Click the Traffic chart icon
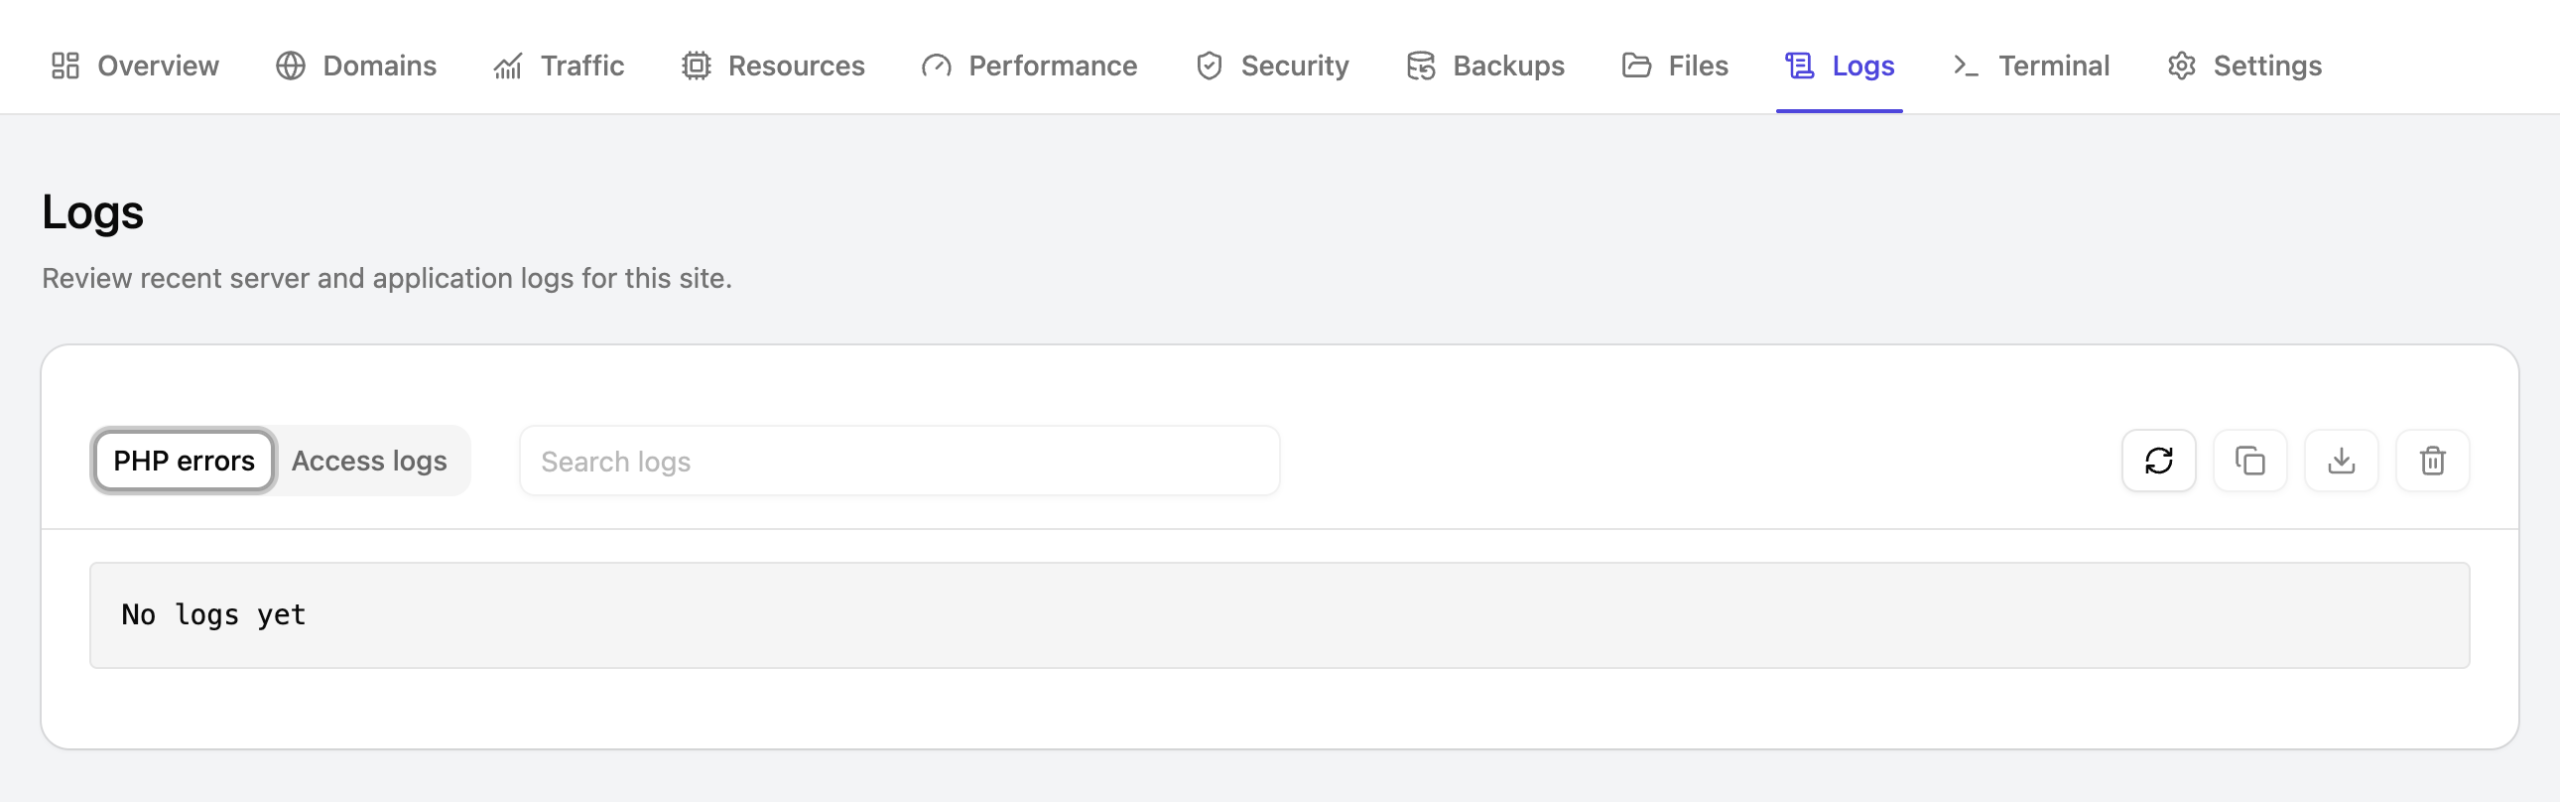 click(508, 66)
